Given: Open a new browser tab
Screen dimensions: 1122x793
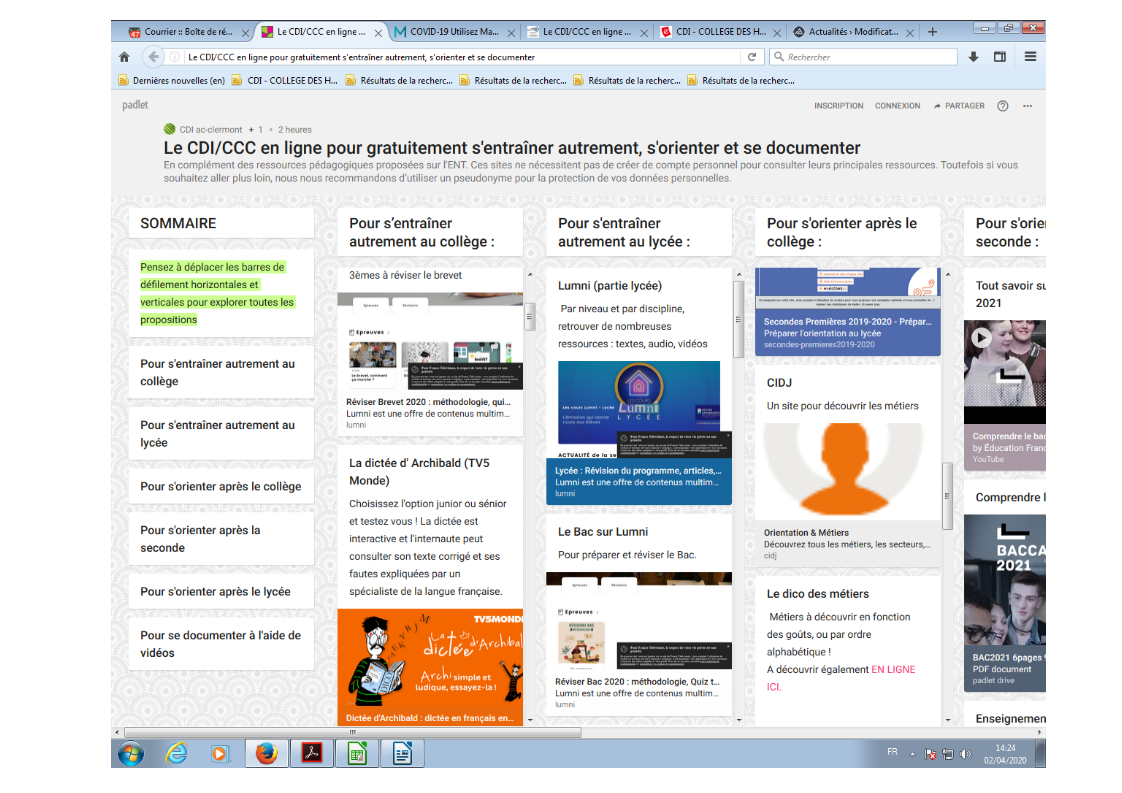Looking at the screenshot, I should pyautogui.click(x=932, y=32).
